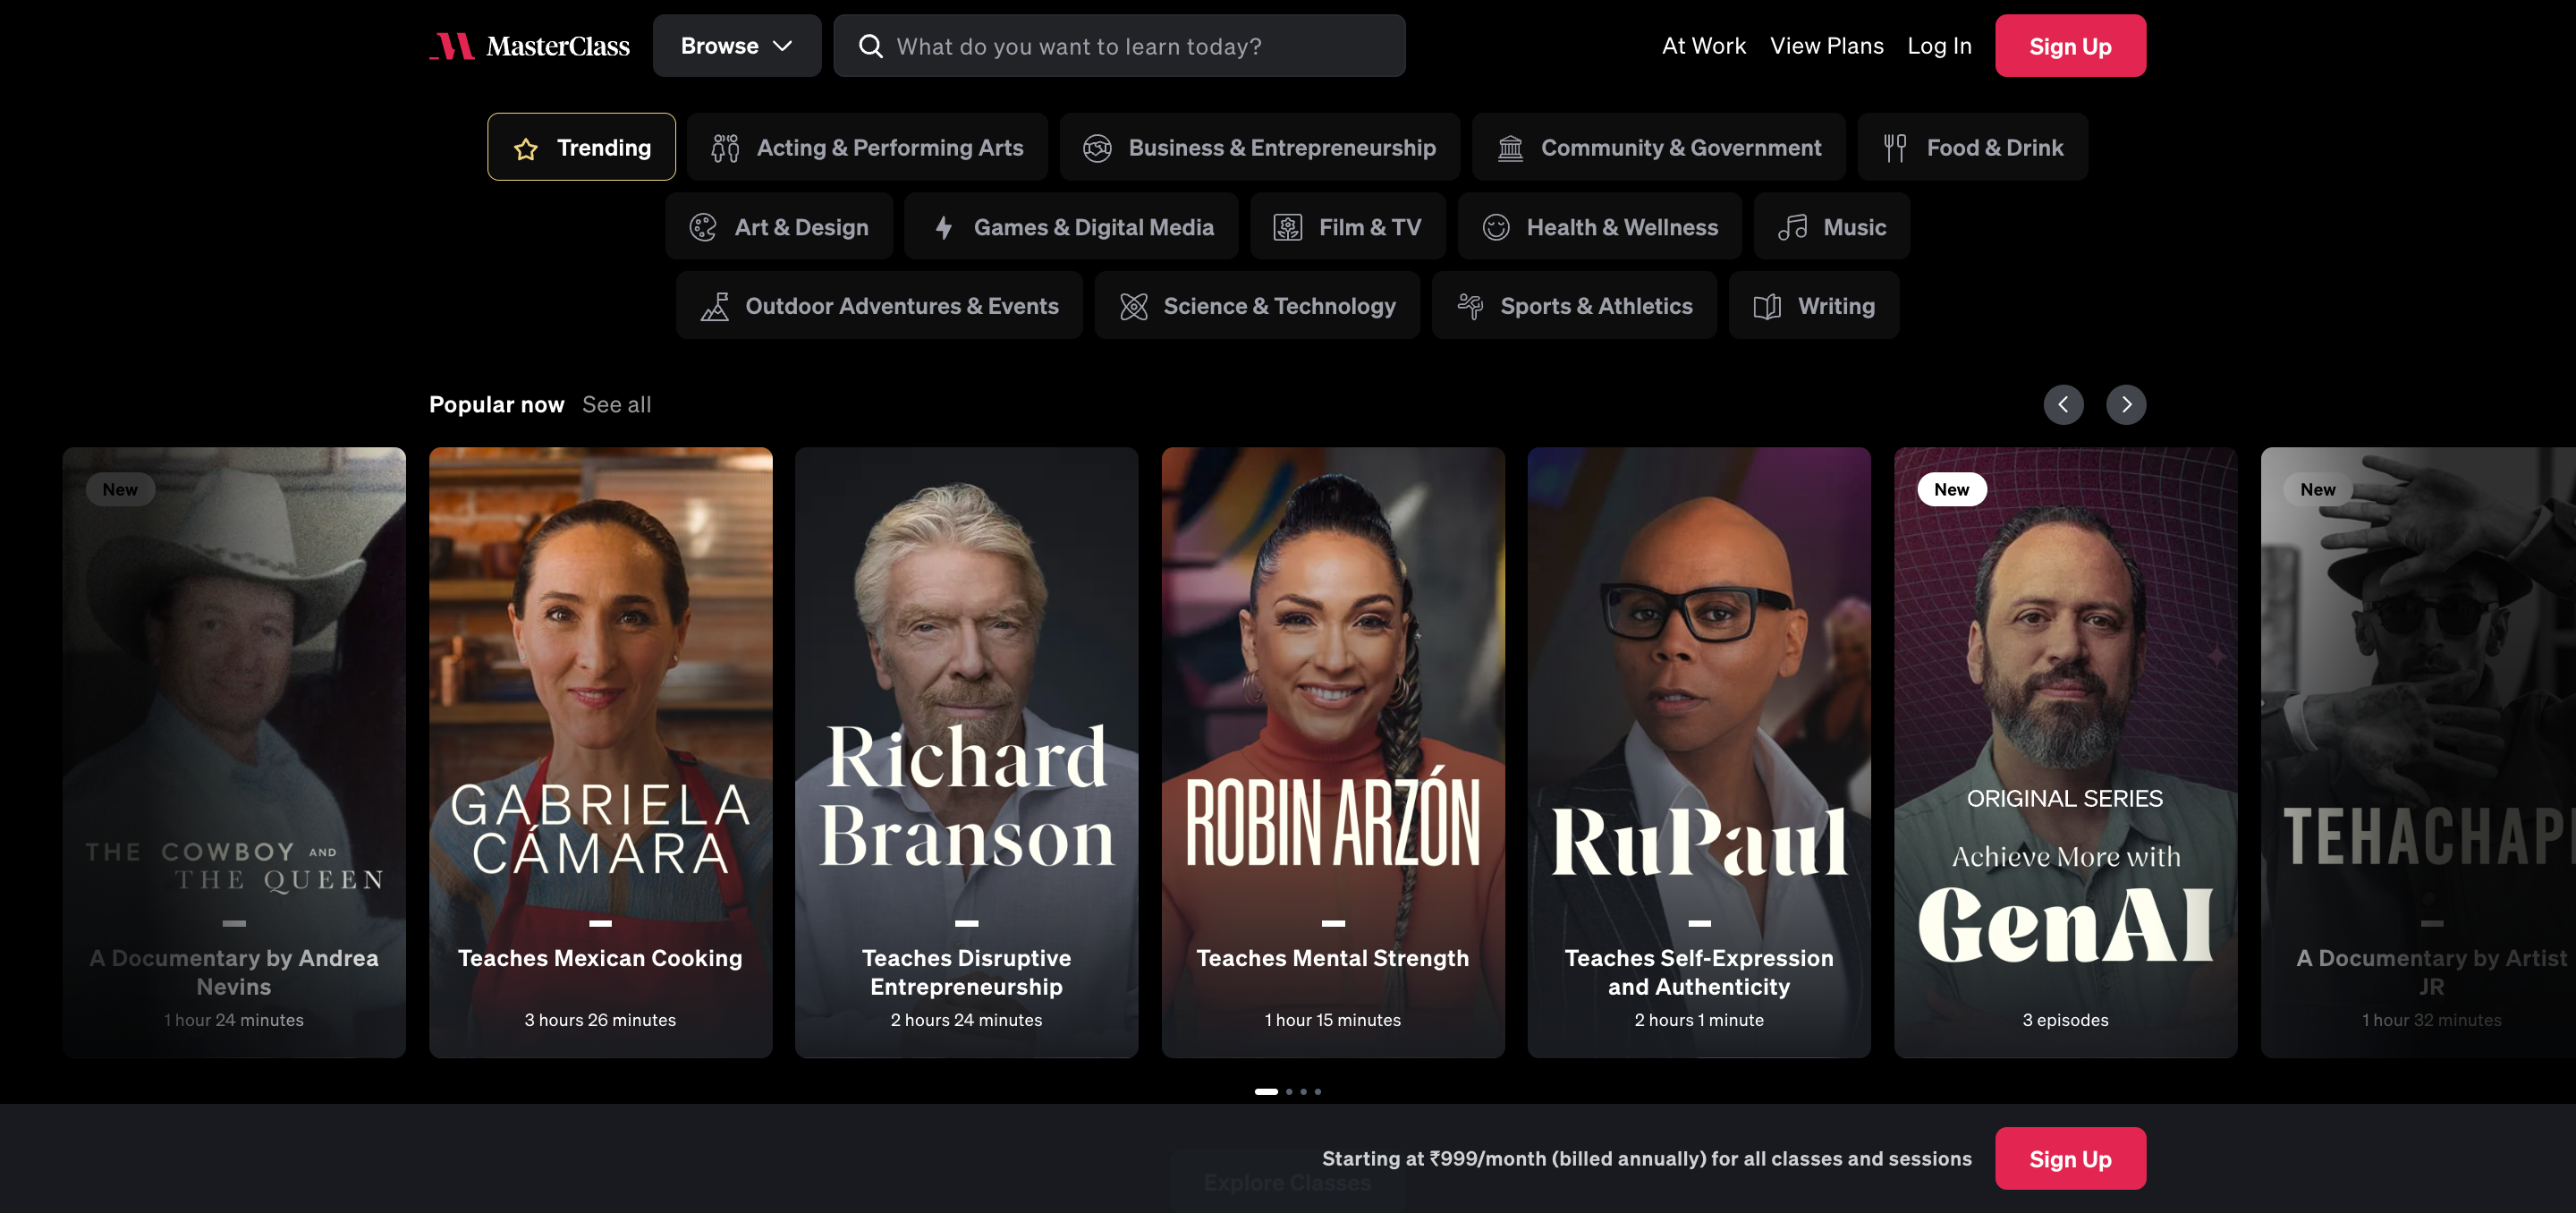Go to next carousel slide

tap(2126, 404)
